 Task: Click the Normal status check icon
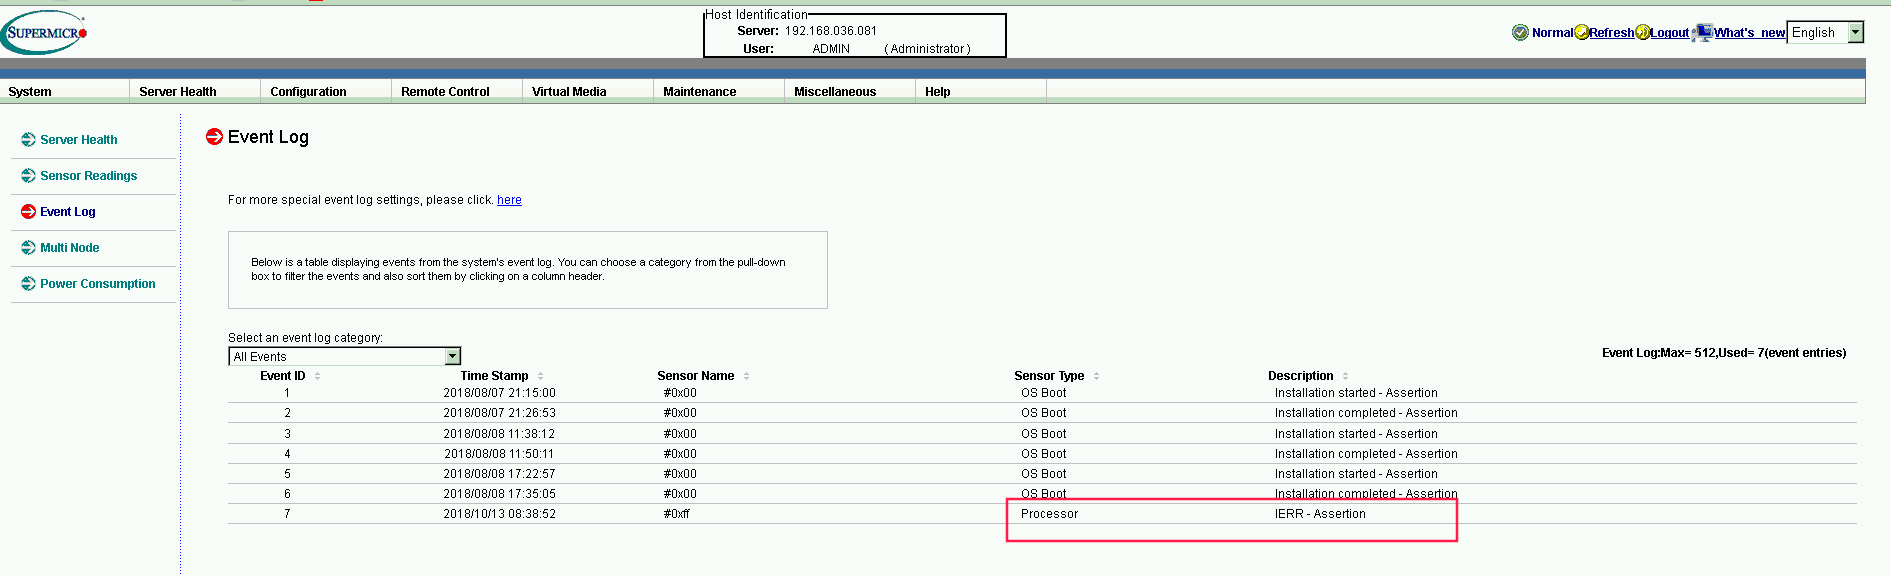tap(1520, 33)
